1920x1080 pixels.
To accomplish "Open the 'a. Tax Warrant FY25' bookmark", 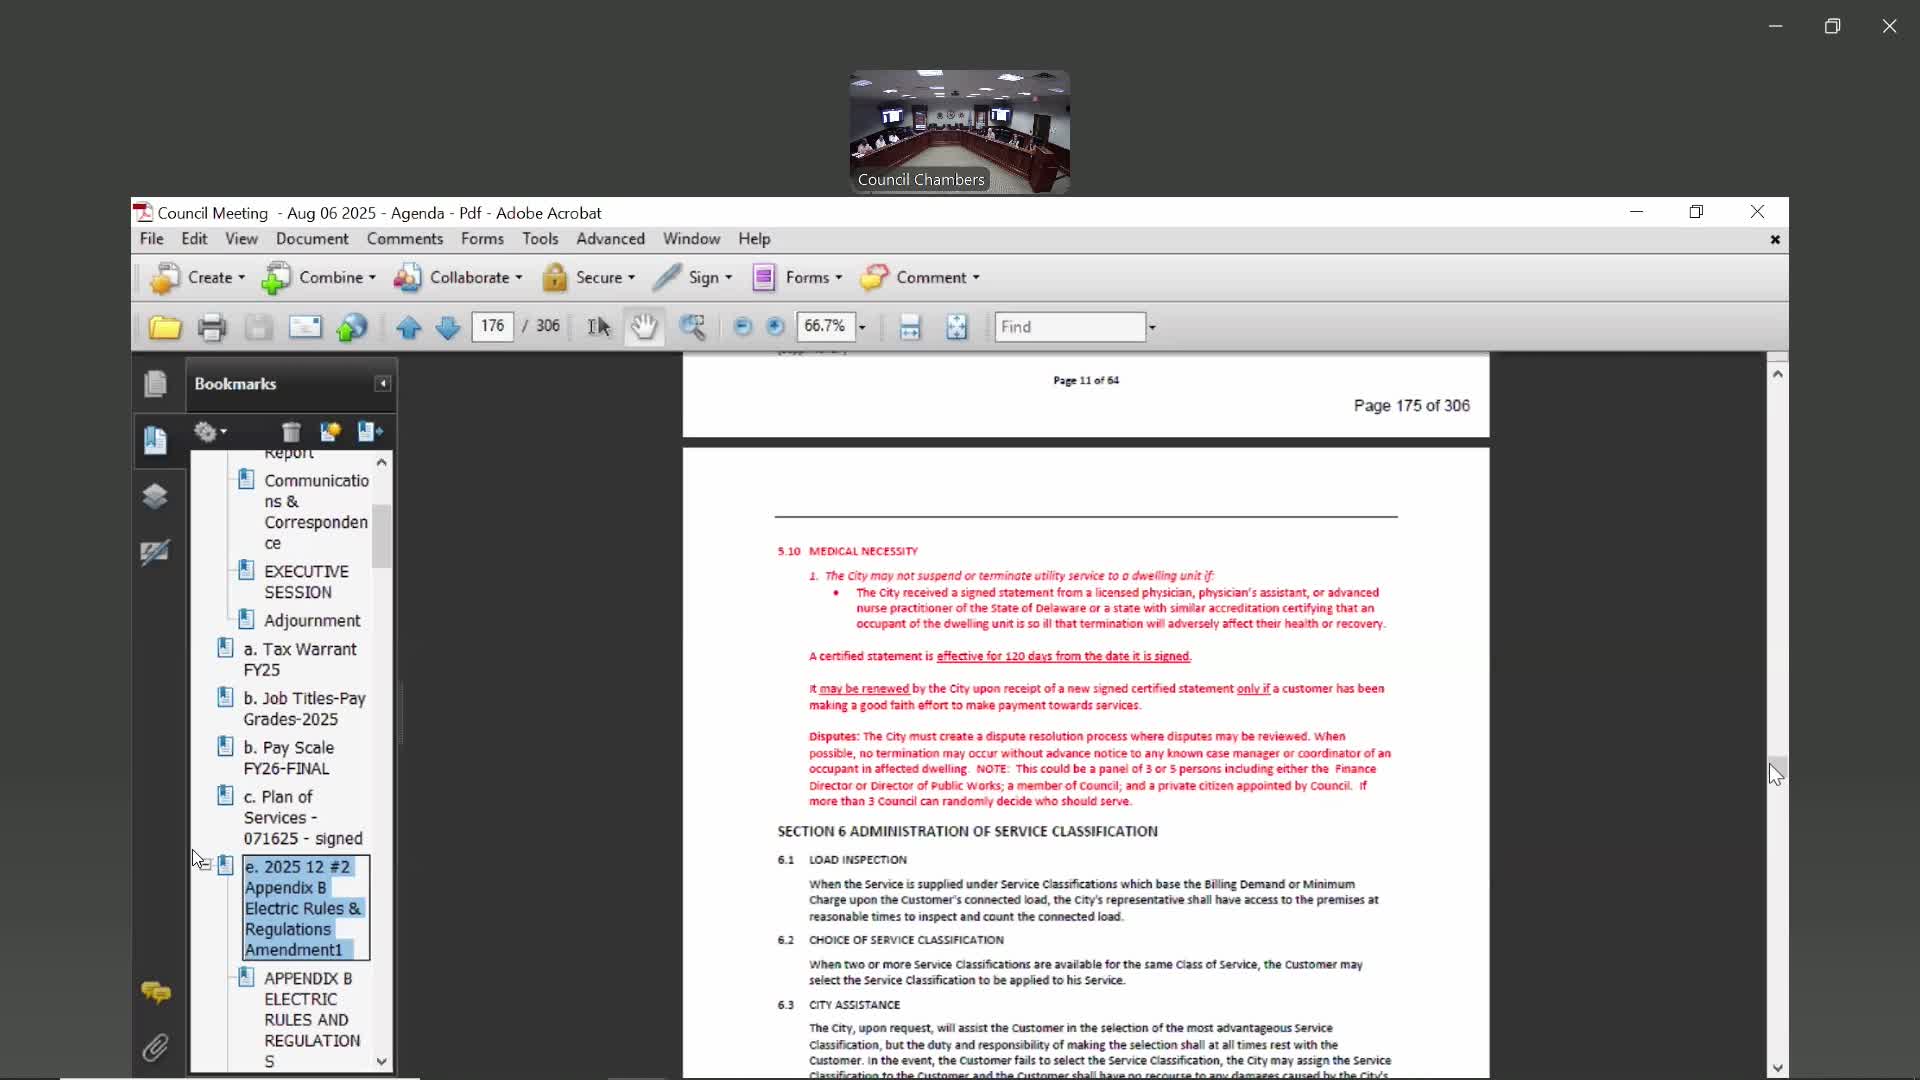I will click(x=299, y=659).
